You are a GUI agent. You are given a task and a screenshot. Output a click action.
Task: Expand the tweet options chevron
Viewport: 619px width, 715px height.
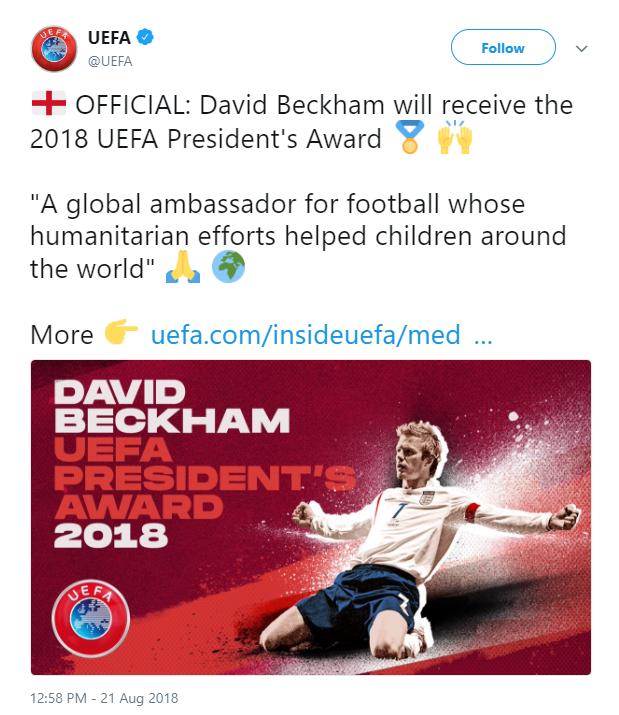point(582,48)
